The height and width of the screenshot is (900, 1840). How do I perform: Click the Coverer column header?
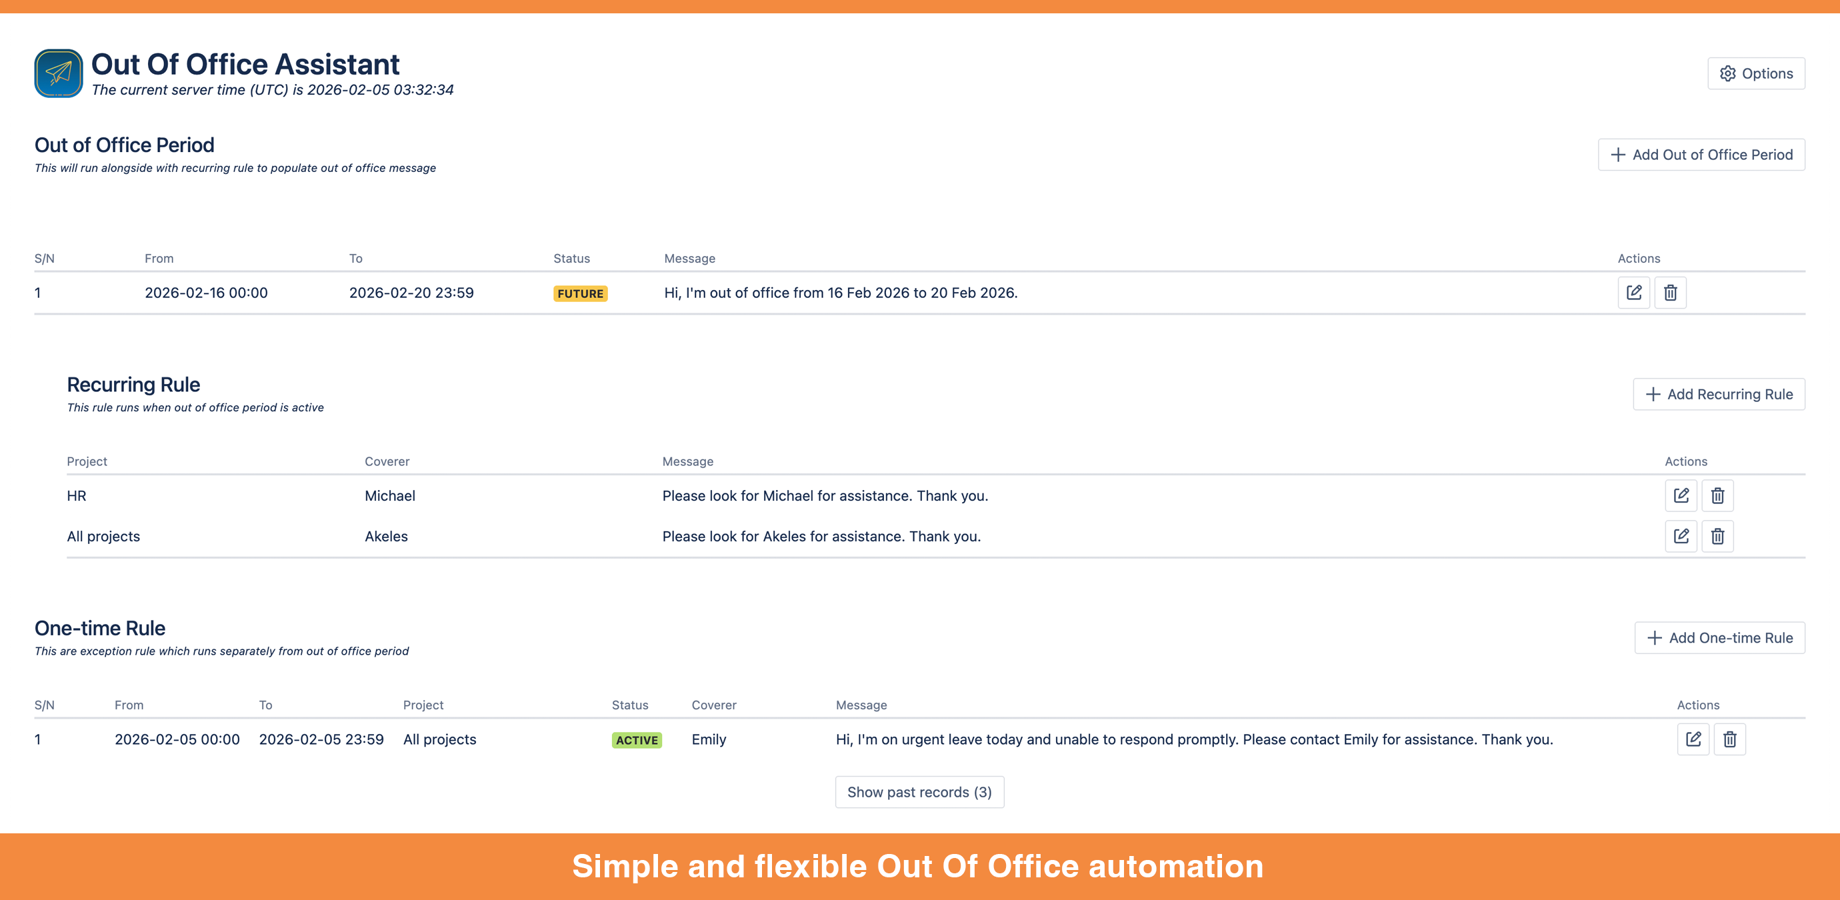[387, 461]
